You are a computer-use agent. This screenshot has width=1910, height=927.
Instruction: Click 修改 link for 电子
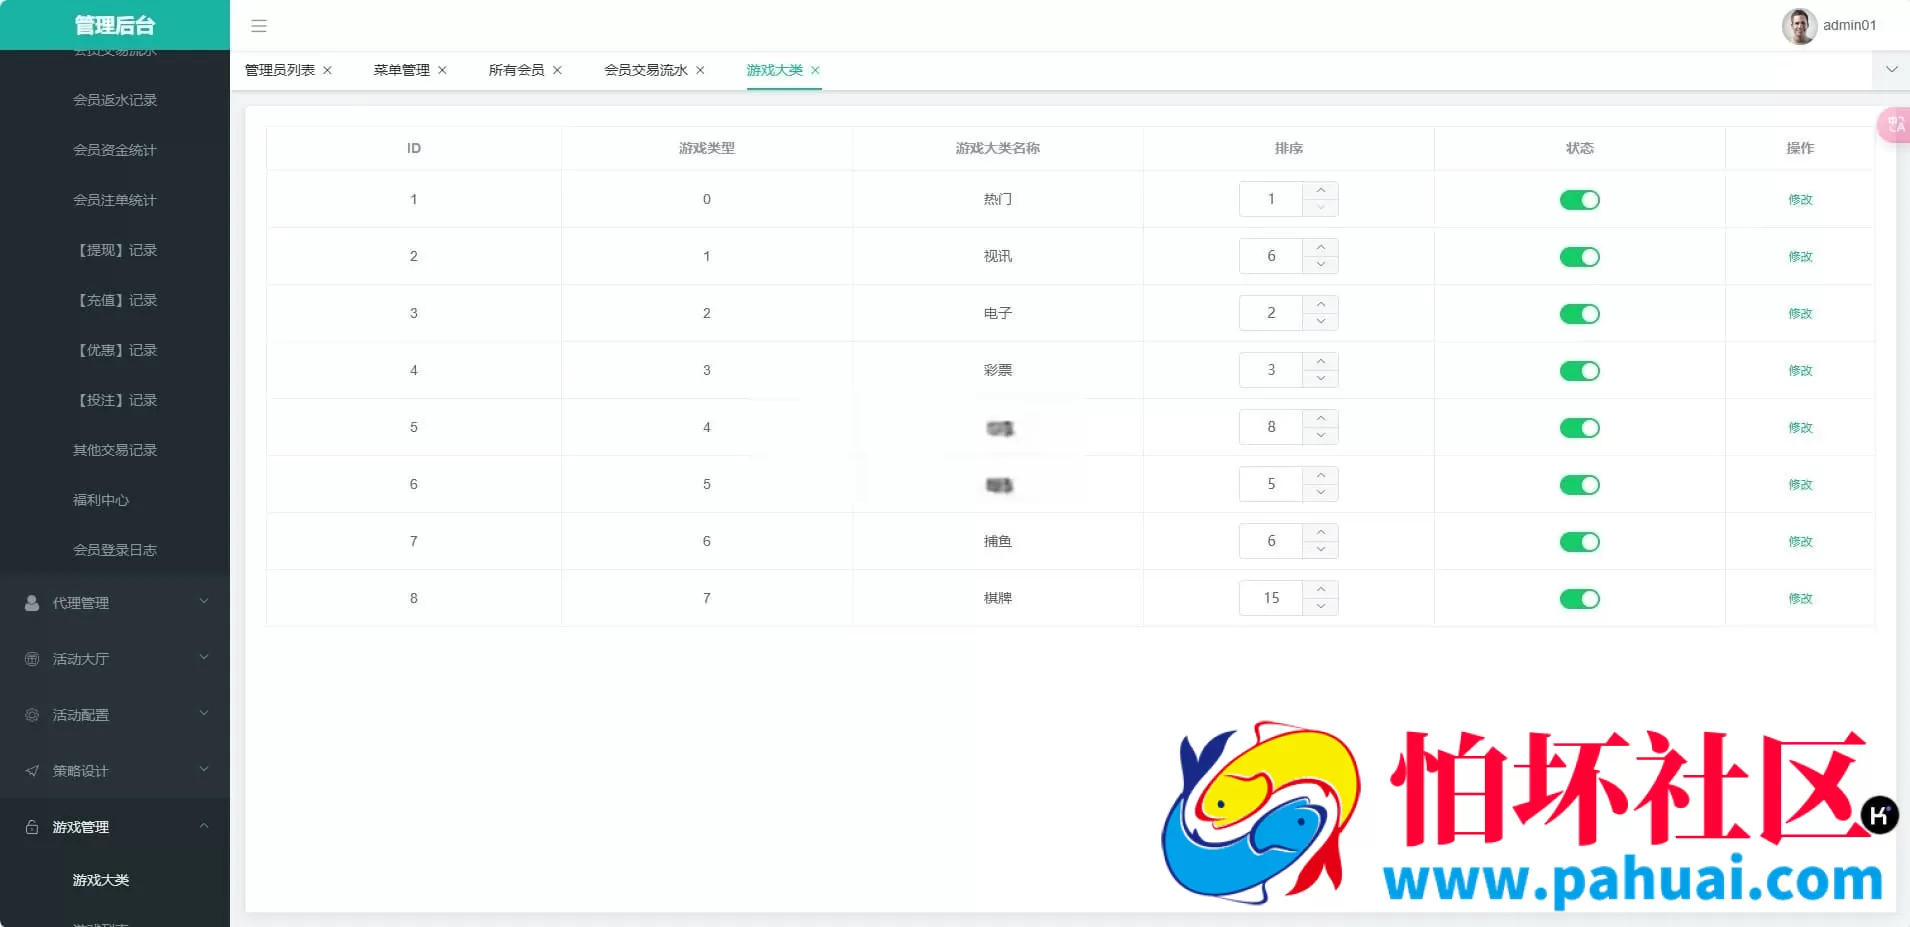(1800, 314)
